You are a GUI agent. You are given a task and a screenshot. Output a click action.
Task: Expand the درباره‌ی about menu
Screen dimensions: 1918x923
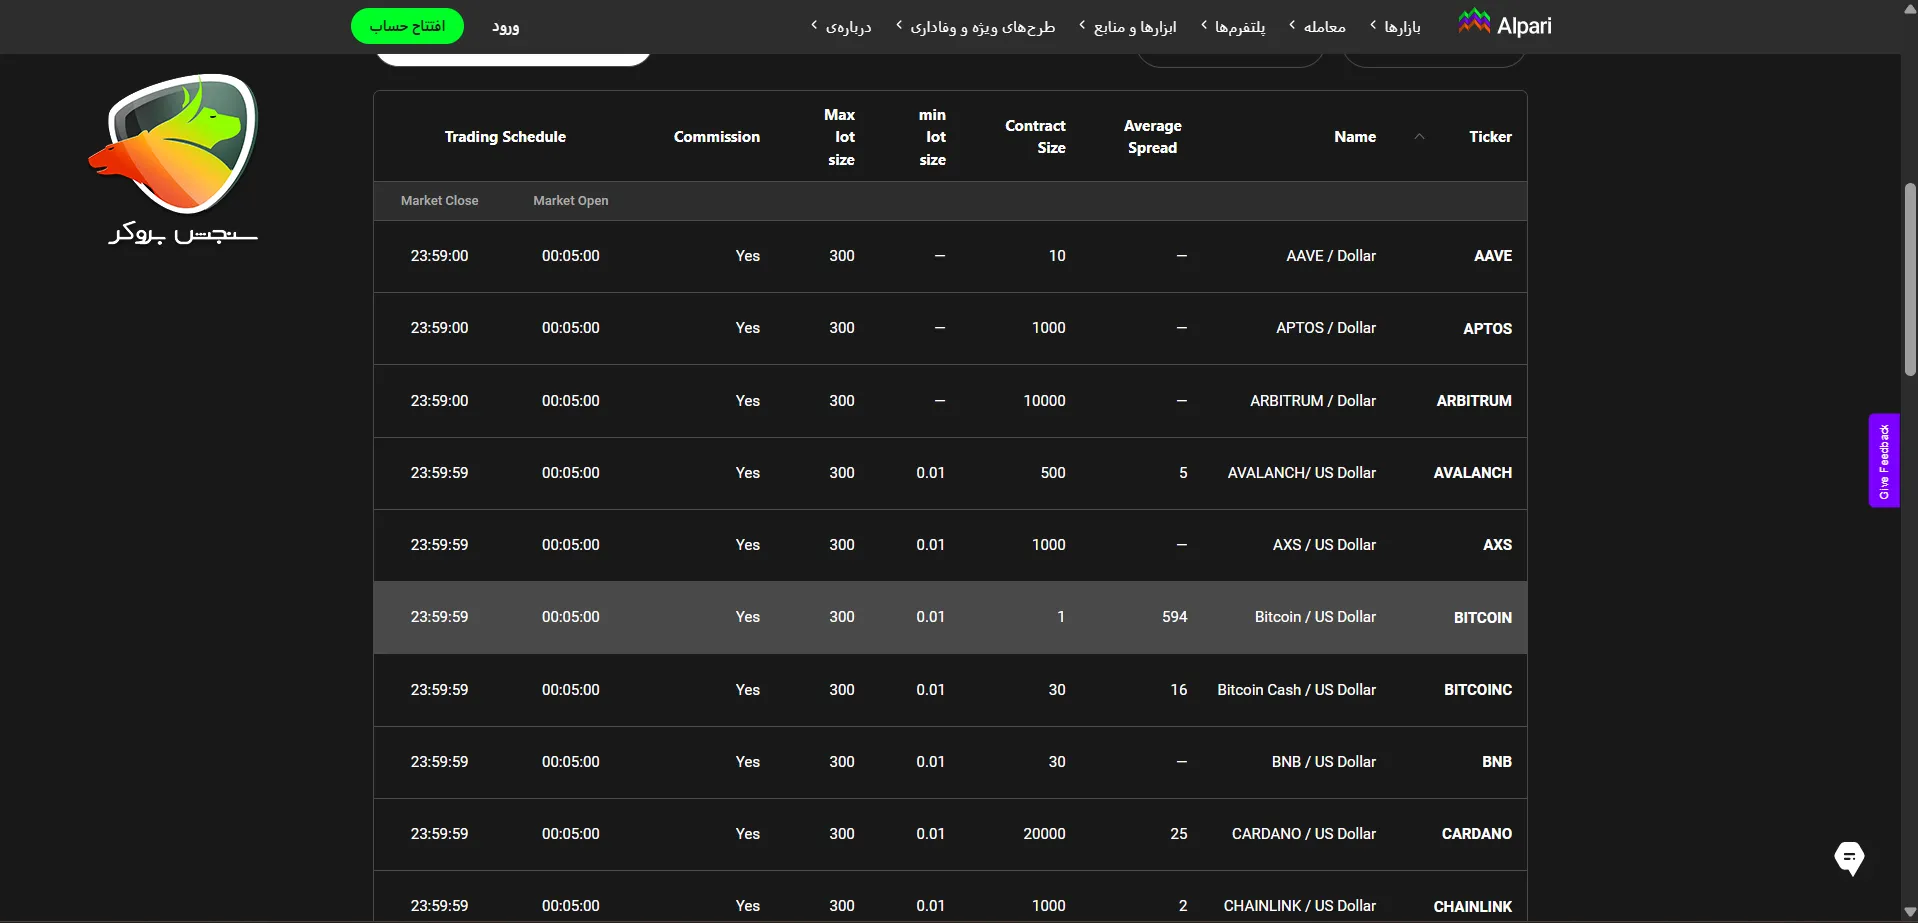[842, 27]
